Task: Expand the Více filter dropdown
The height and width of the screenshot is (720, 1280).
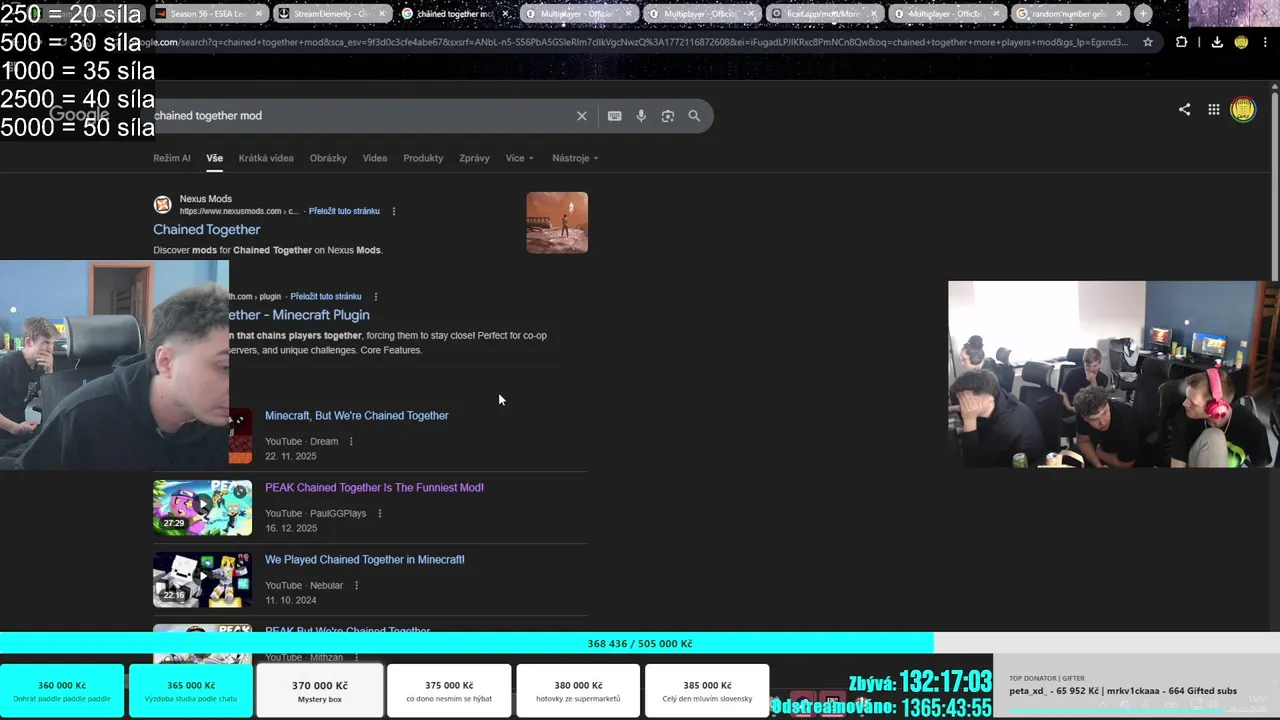Action: pyautogui.click(x=520, y=158)
